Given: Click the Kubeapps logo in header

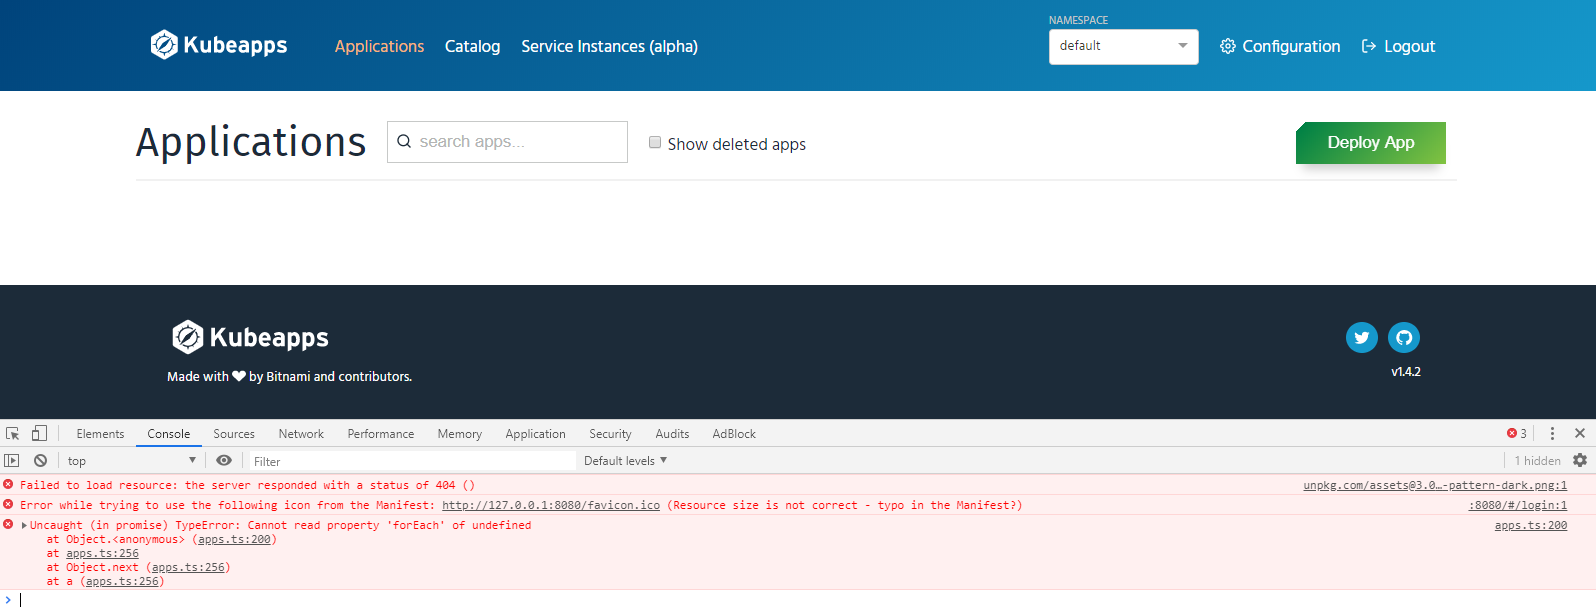Looking at the screenshot, I should click(218, 45).
